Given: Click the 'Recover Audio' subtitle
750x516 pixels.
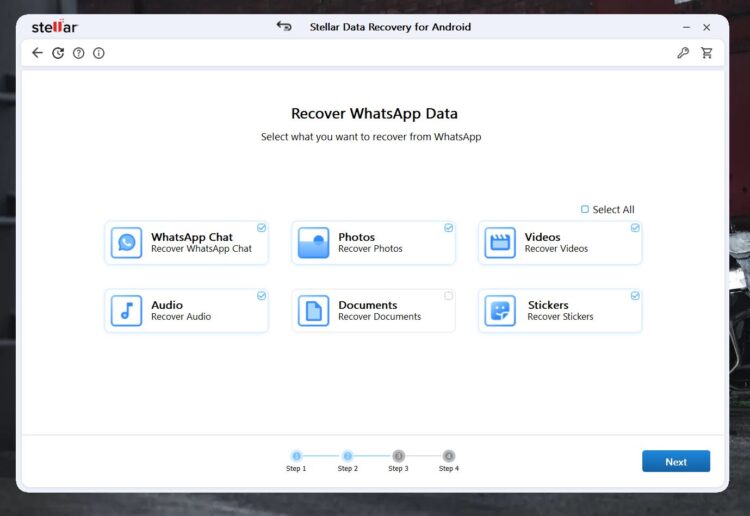Looking at the screenshot, I should [x=181, y=317].
